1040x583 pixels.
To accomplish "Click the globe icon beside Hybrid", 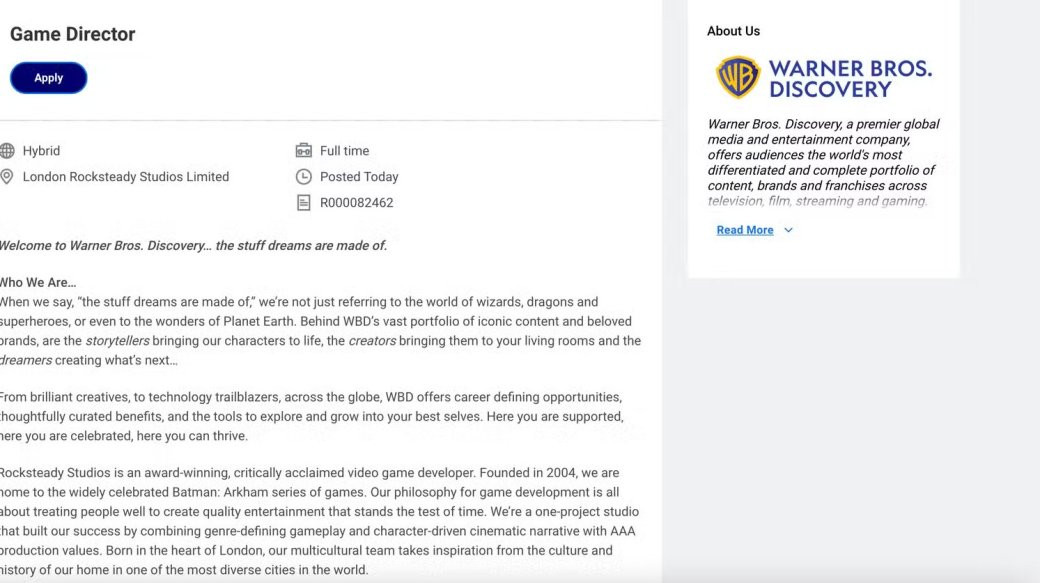I will coord(7,151).
